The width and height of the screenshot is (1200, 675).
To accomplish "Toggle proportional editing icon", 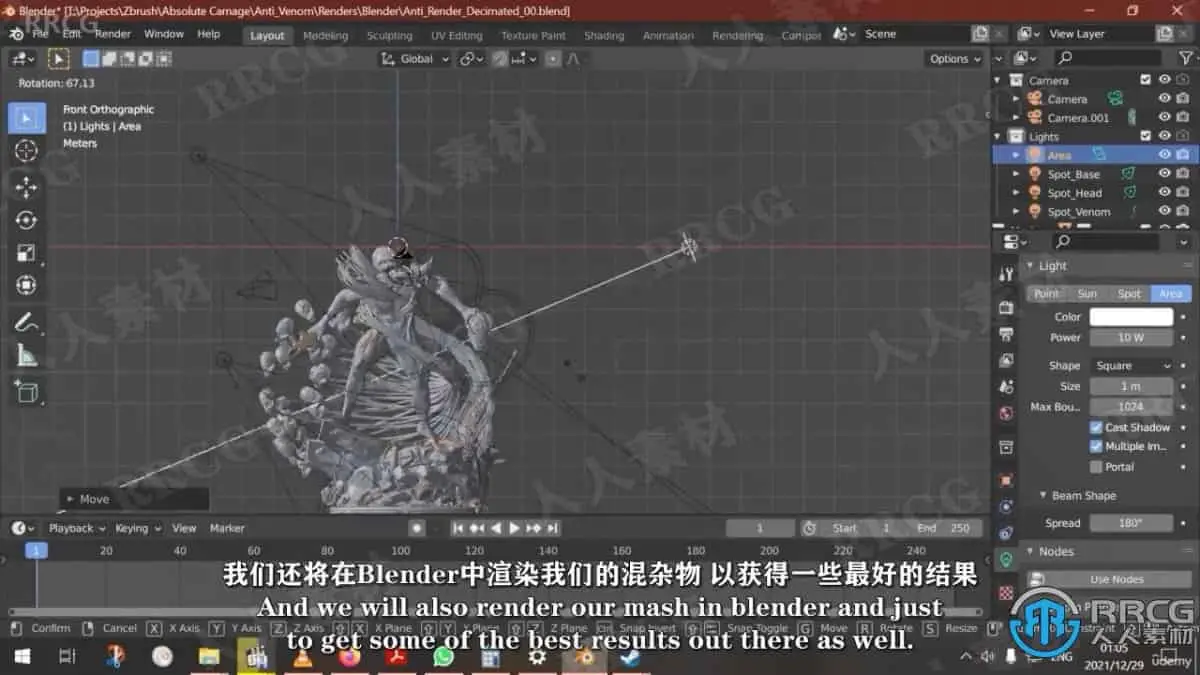I will [552, 59].
